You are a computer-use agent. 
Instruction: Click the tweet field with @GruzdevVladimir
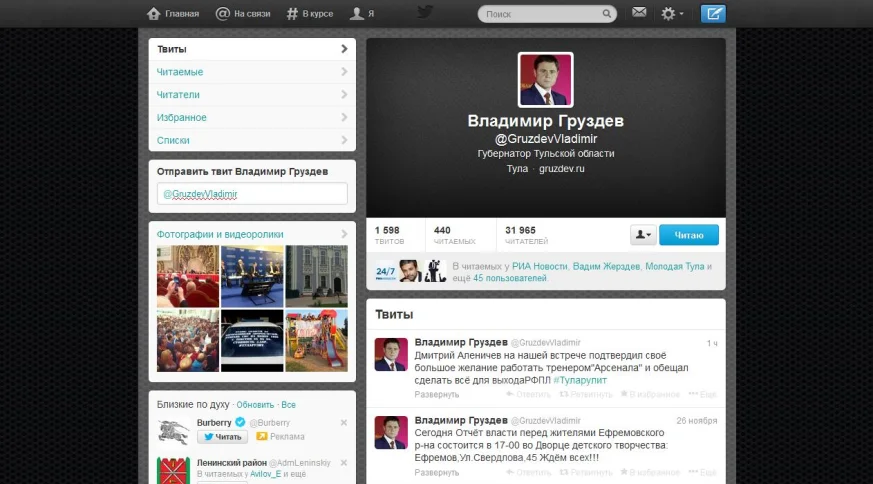(x=252, y=194)
